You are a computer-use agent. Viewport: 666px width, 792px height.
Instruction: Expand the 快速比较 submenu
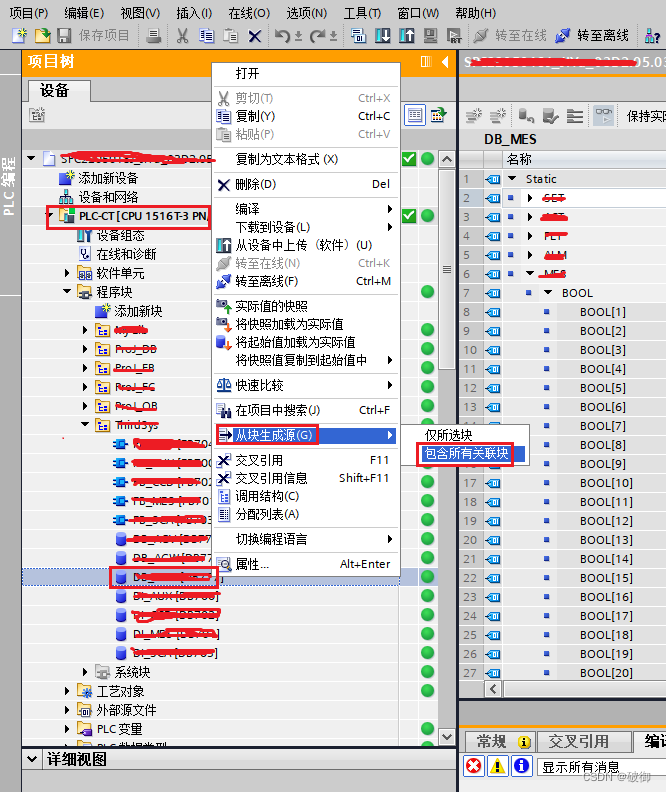(306, 385)
